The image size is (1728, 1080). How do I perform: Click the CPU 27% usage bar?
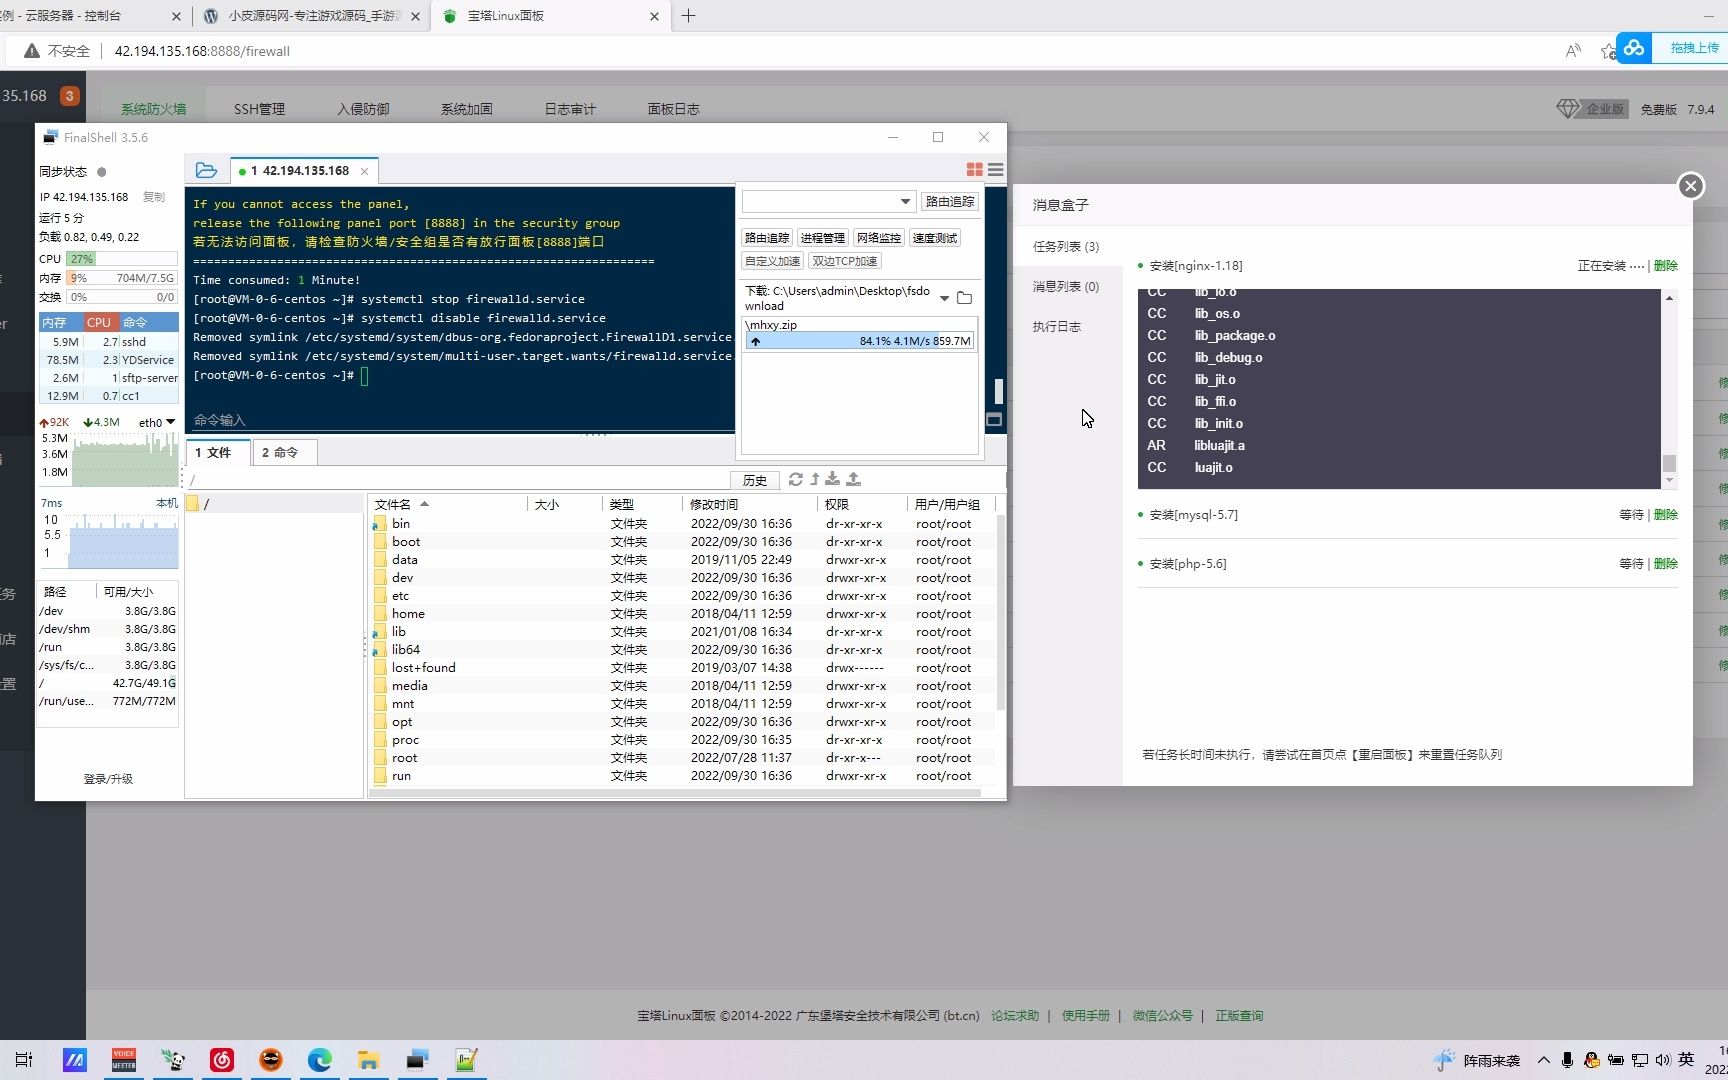click(122, 259)
